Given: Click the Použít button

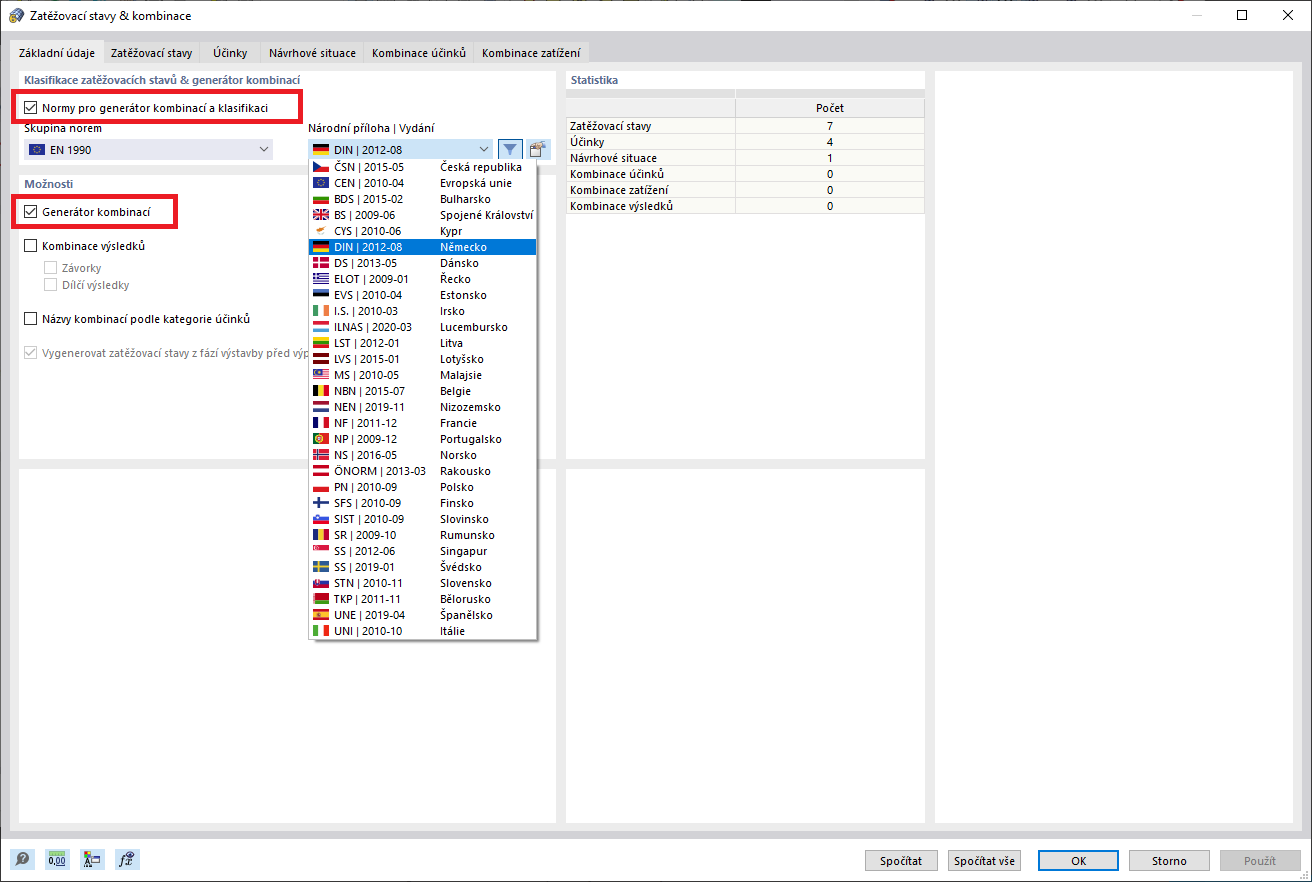Looking at the screenshot, I should tap(1259, 860).
